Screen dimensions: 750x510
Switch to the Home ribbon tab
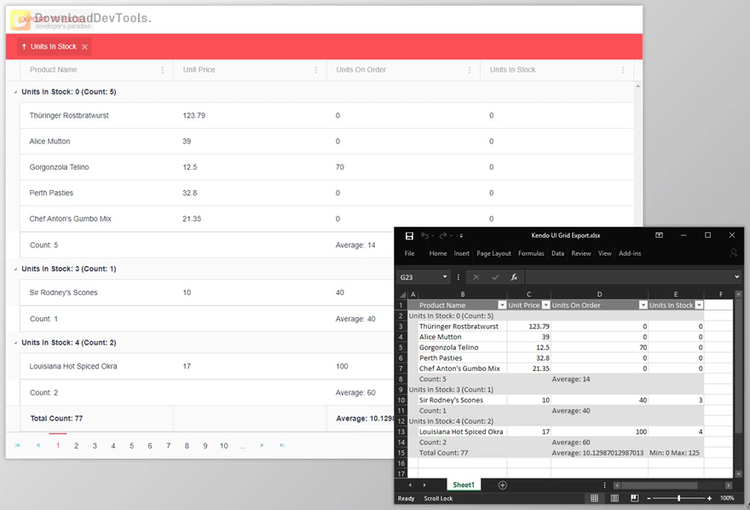click(438, 254)
